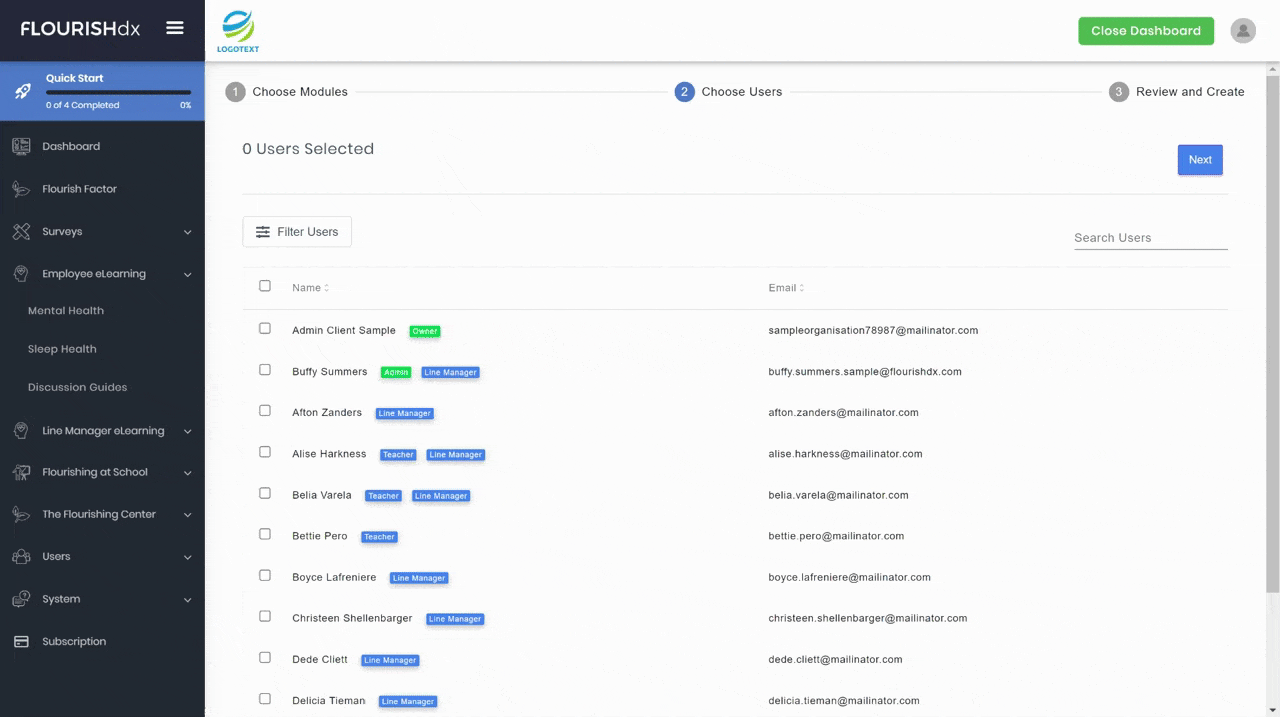Open the Subscription menu label

74,642
